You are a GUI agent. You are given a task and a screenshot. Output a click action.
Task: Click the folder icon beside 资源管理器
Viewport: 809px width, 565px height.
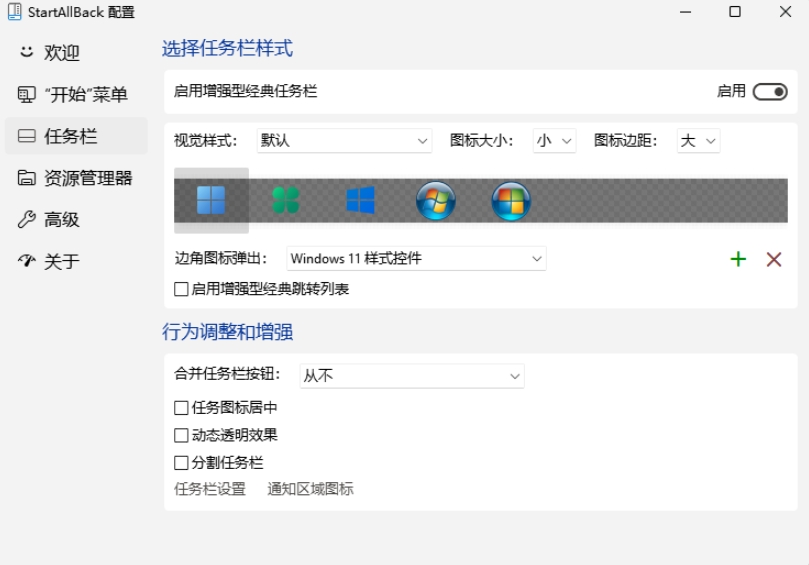pos(26,177)
